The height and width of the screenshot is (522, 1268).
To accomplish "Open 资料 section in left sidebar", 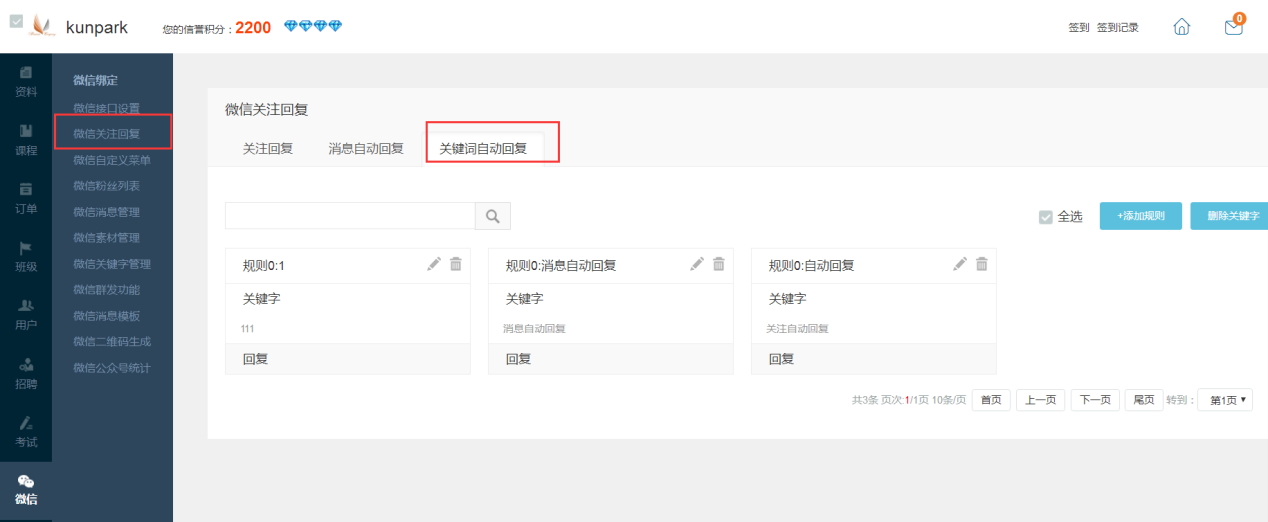I will pos(26,82).
